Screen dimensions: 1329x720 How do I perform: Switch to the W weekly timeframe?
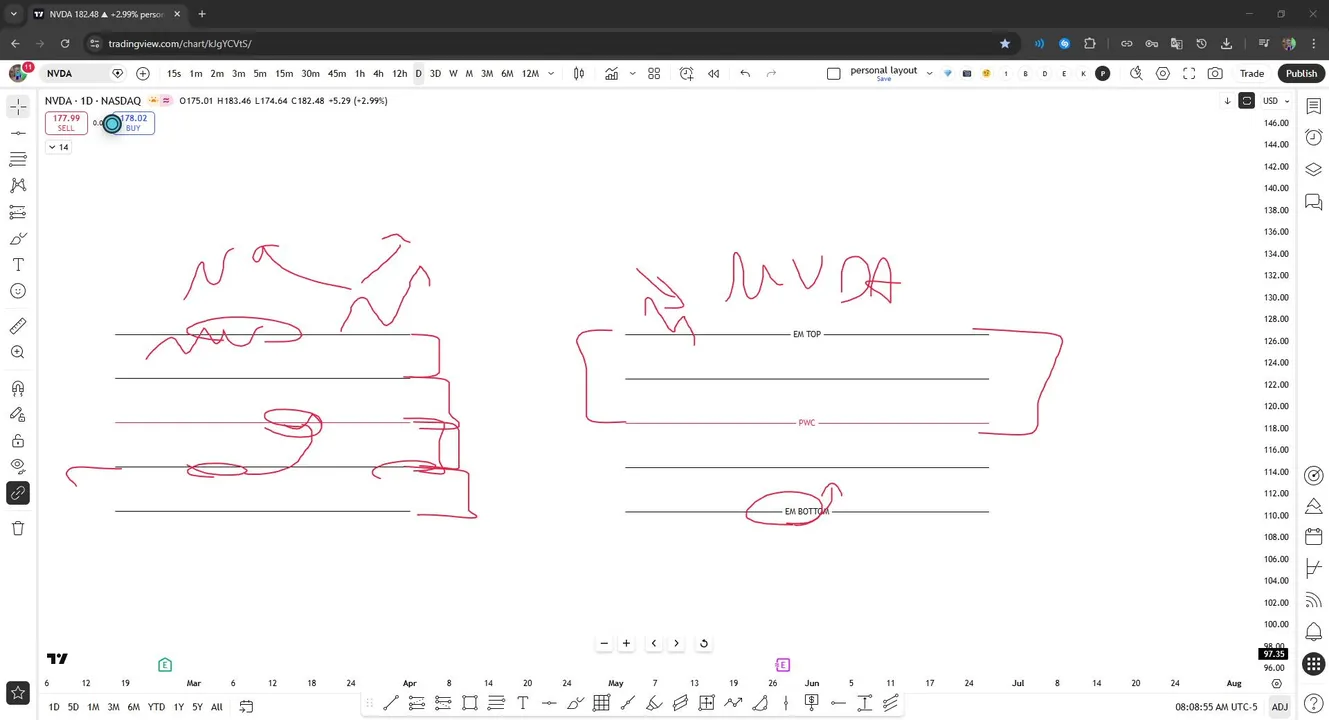(x=453, y=74)
